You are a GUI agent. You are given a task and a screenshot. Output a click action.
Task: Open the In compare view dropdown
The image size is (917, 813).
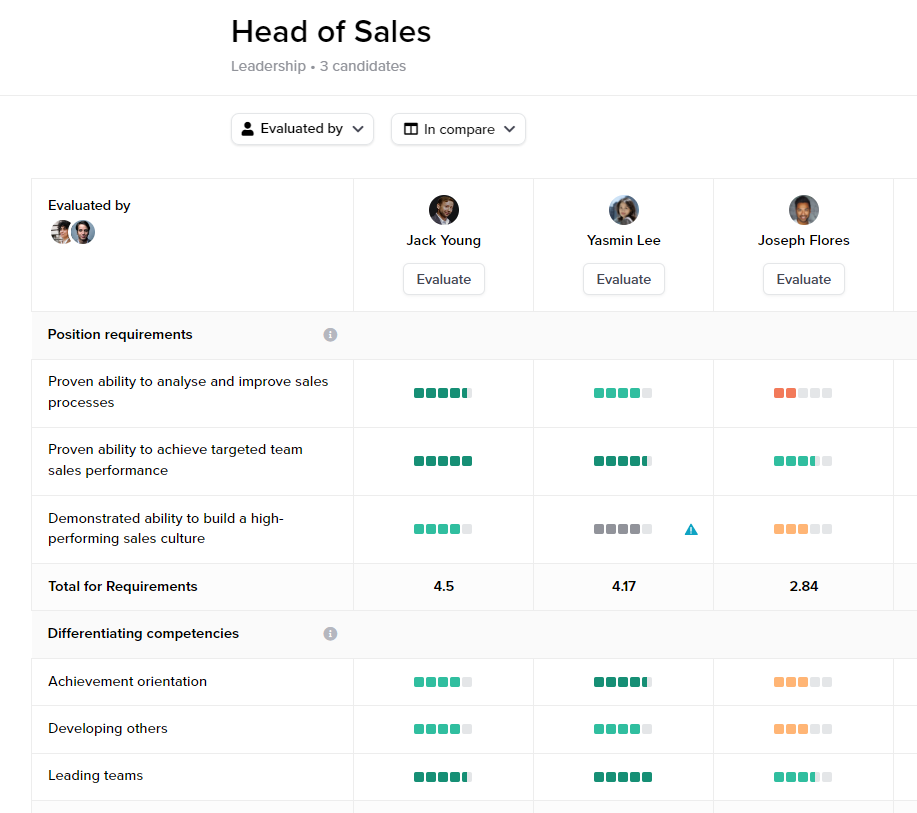click(458, 129)
